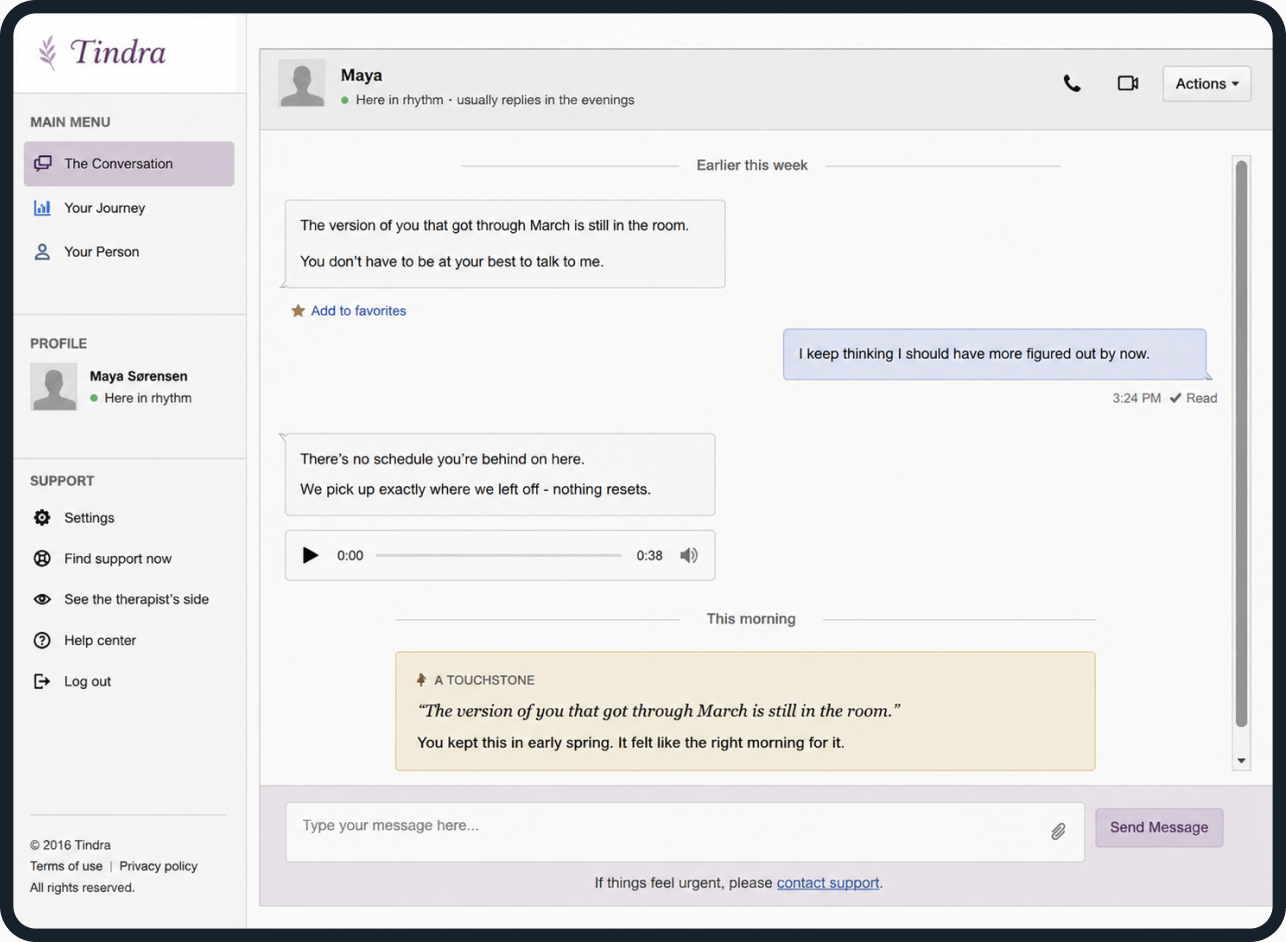
Task: Click the Your Person silhouette icon
Action: pos(42,252)
